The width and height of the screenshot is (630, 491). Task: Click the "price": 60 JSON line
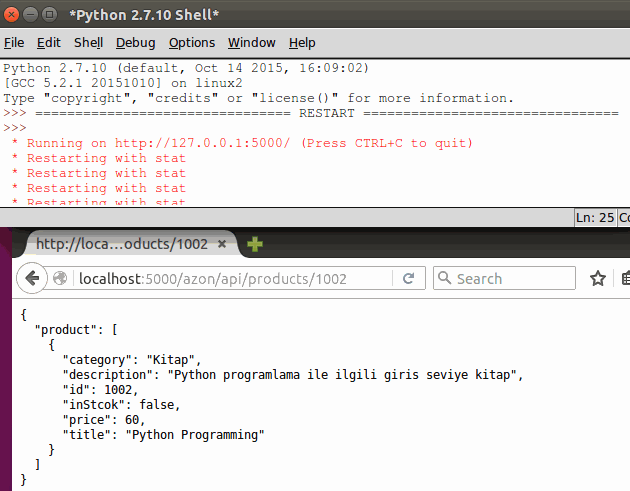[x=103, y=420]
